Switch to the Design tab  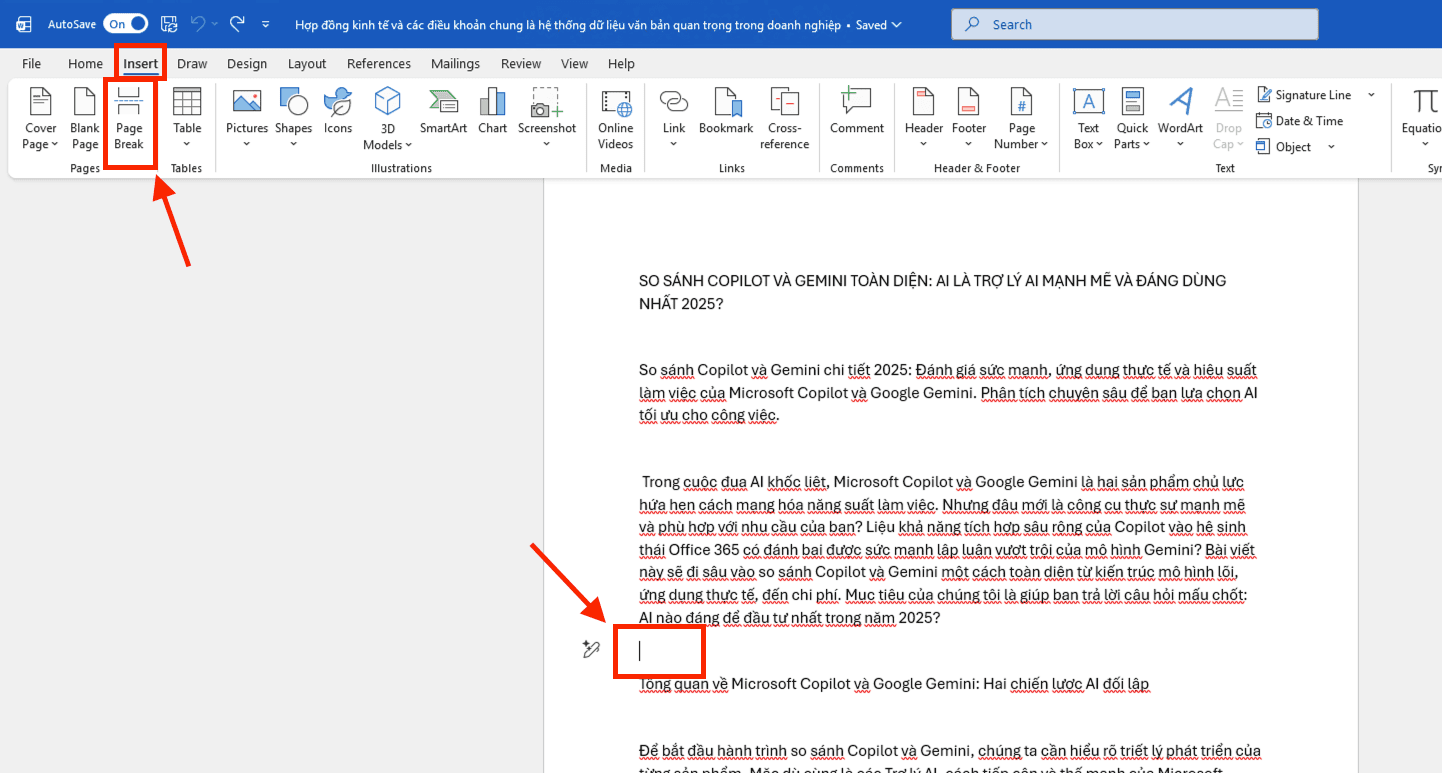click(247, 62)
